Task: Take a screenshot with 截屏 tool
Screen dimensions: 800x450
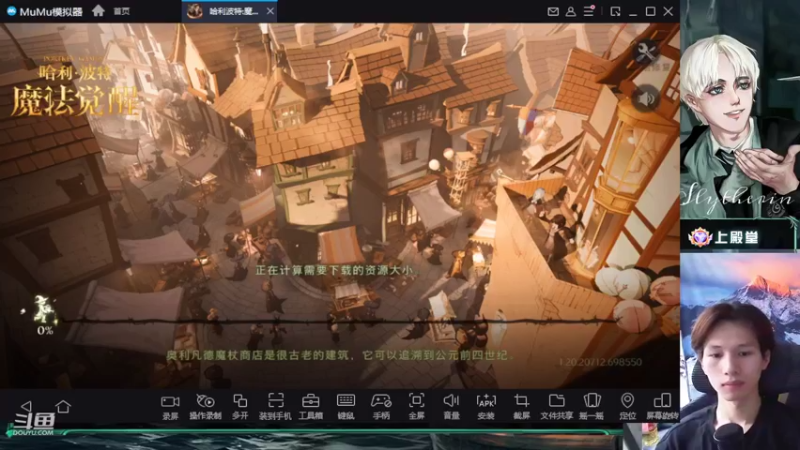Action: coord(521,407)
